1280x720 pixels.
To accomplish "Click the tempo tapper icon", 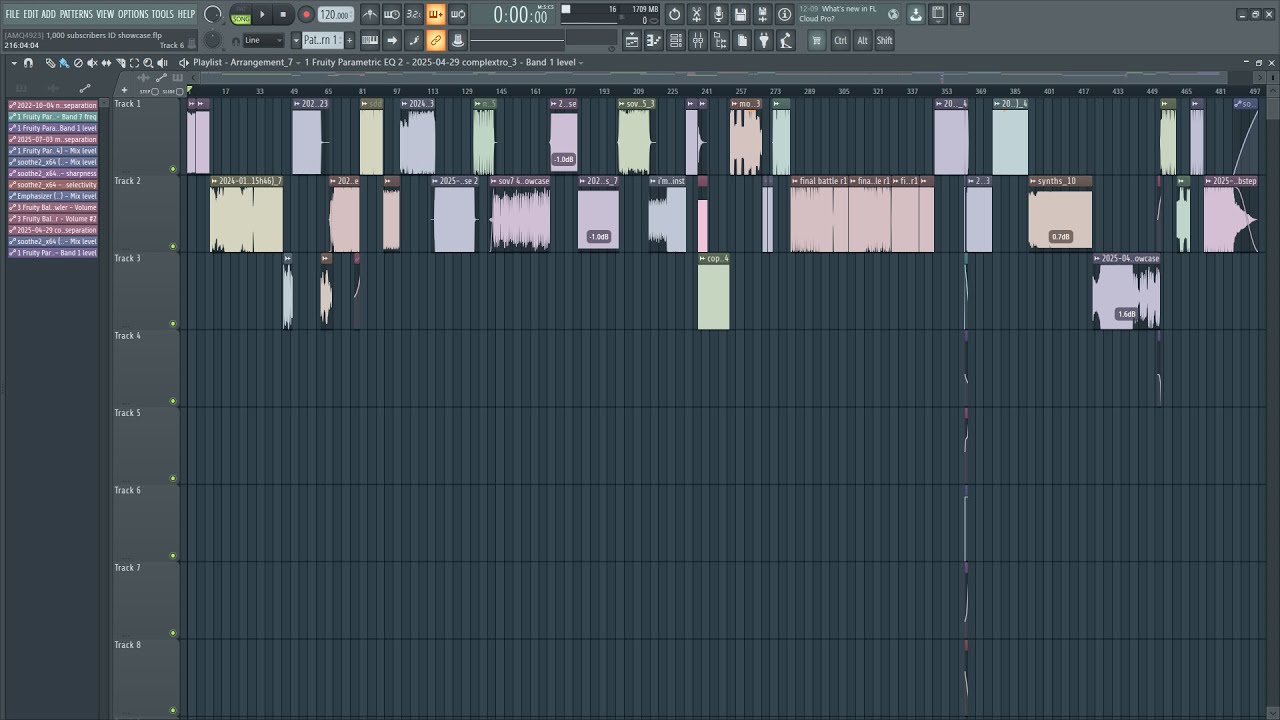I will (x=786, y=40).
